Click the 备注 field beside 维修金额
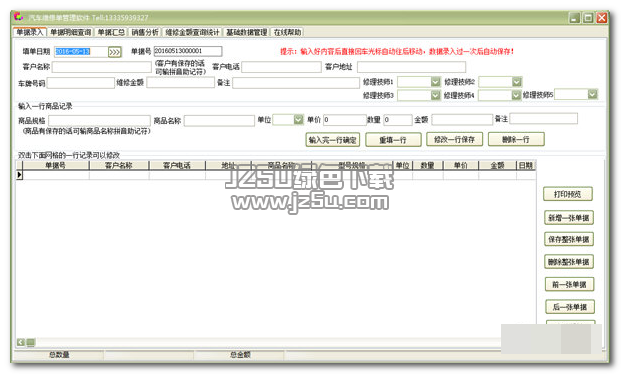Viewport: 621px width, 374px height. pos(296,82)
